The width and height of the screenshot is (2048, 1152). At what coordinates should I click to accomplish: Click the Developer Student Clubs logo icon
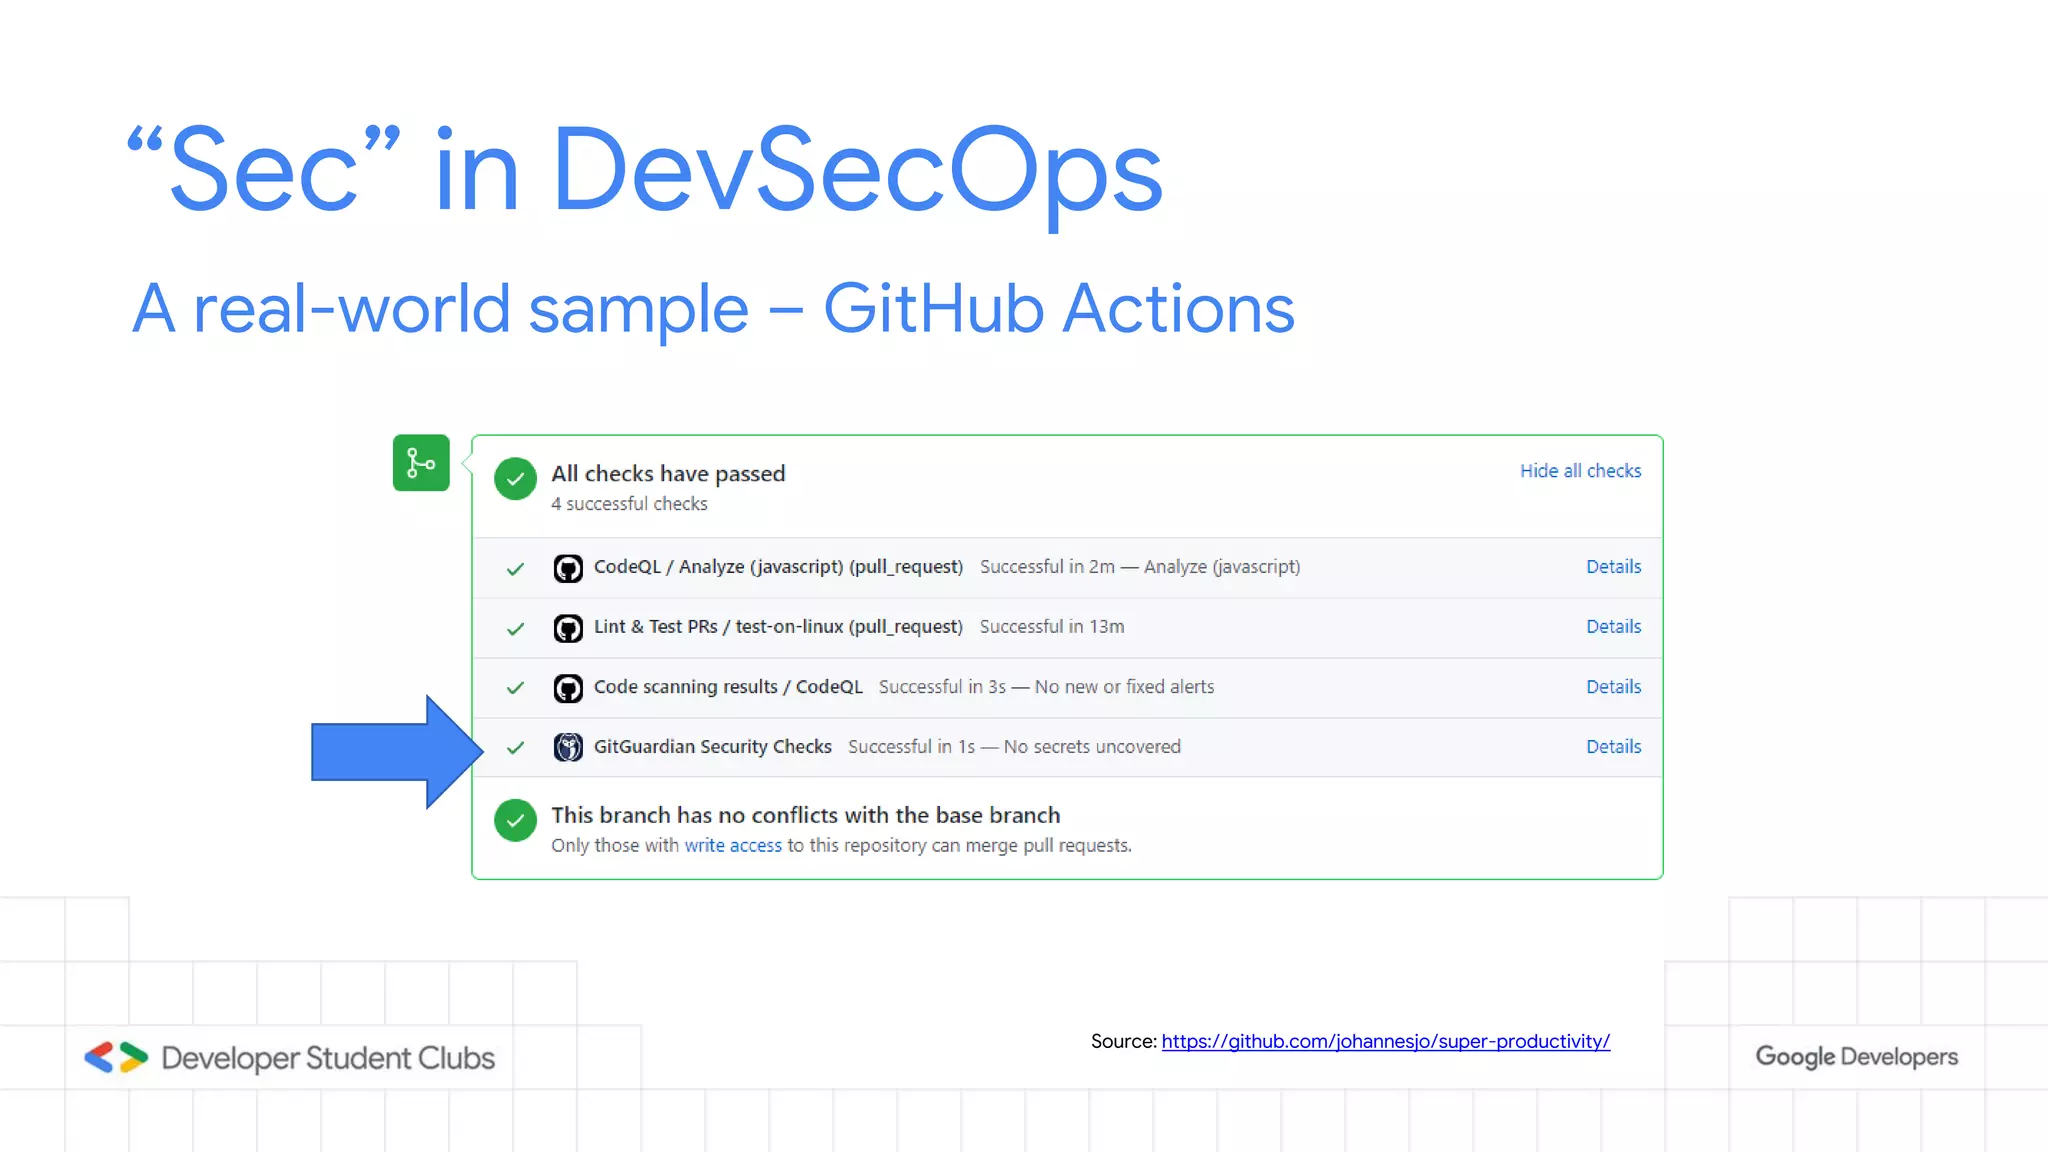pyautogui.click(x=116, y=1057)
